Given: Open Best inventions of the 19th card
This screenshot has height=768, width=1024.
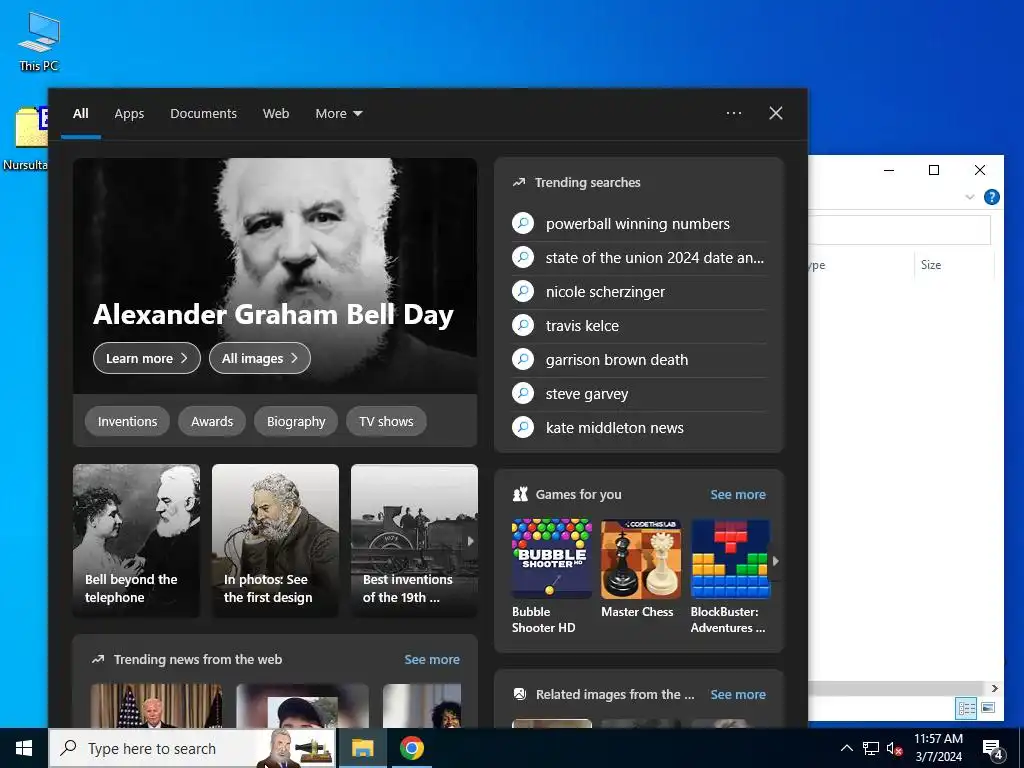Looking at the screenshot, I should [x=414, y=540].
